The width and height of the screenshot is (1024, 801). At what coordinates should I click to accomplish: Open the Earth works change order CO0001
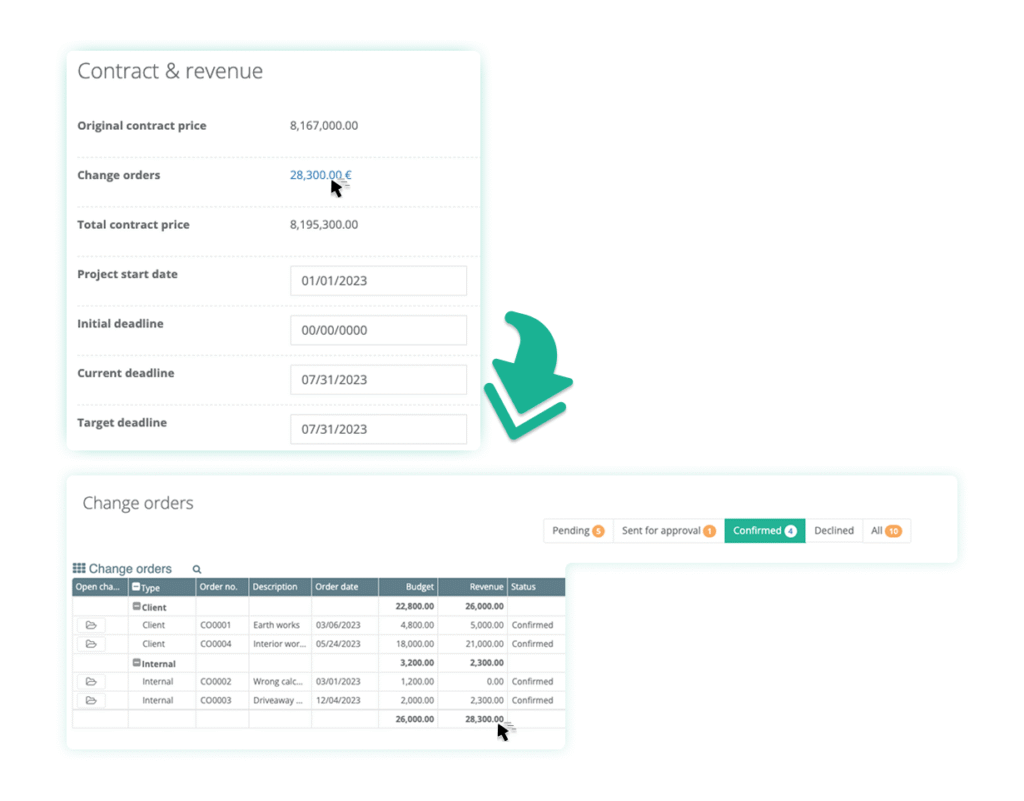[91, 625]
